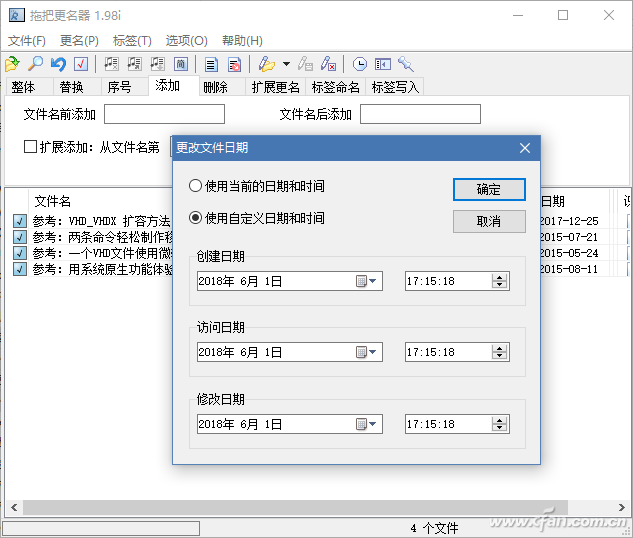Switch to the 扩展更名 tab
Image resolution: width=633 pixels, height=538 pixels.
276,87
